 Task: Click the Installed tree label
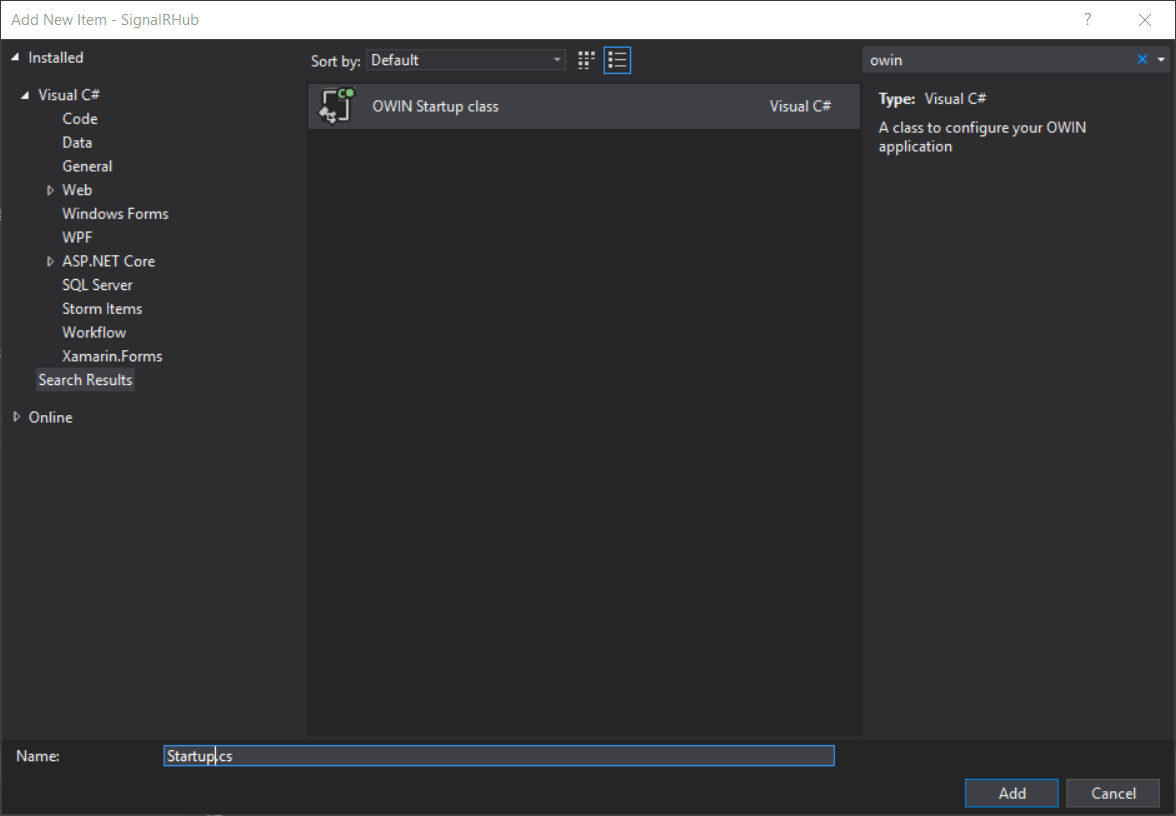tap(56, 58)
